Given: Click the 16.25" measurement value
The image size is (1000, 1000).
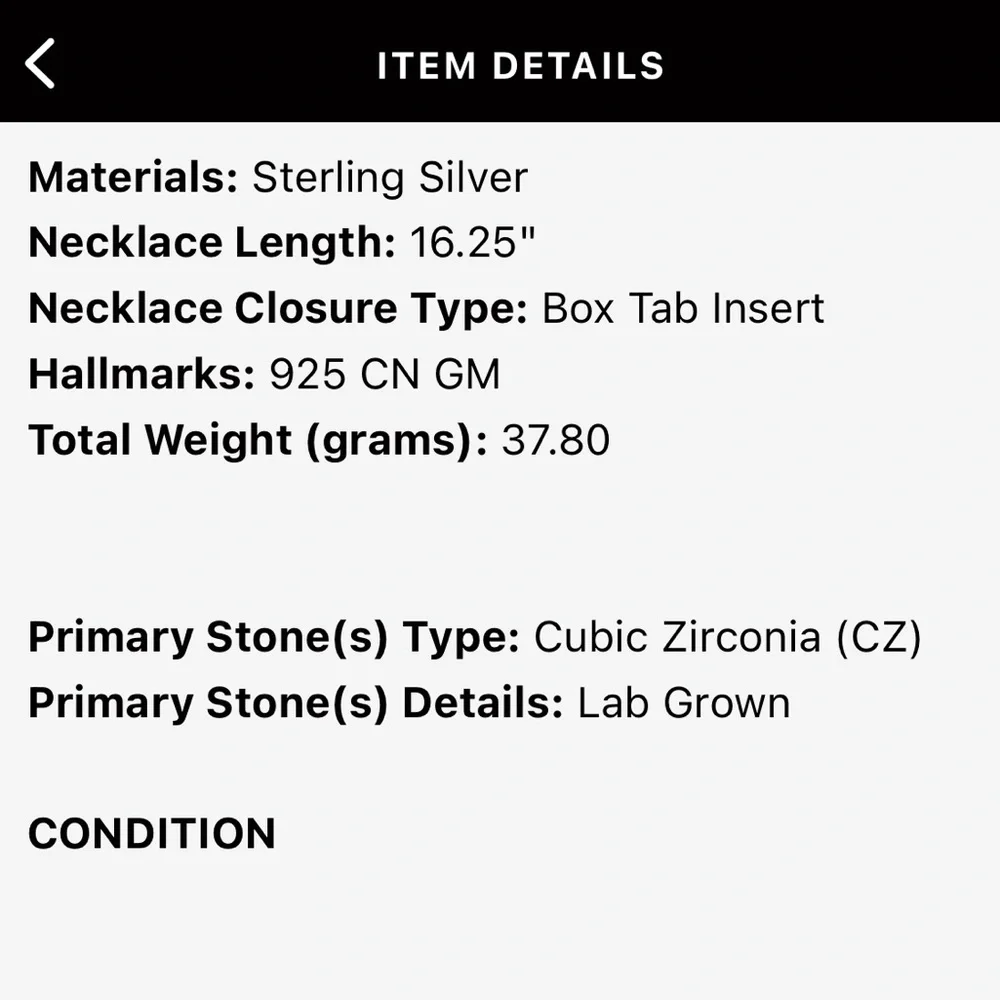Looking at the screenshot, I should tap(474, 242).
